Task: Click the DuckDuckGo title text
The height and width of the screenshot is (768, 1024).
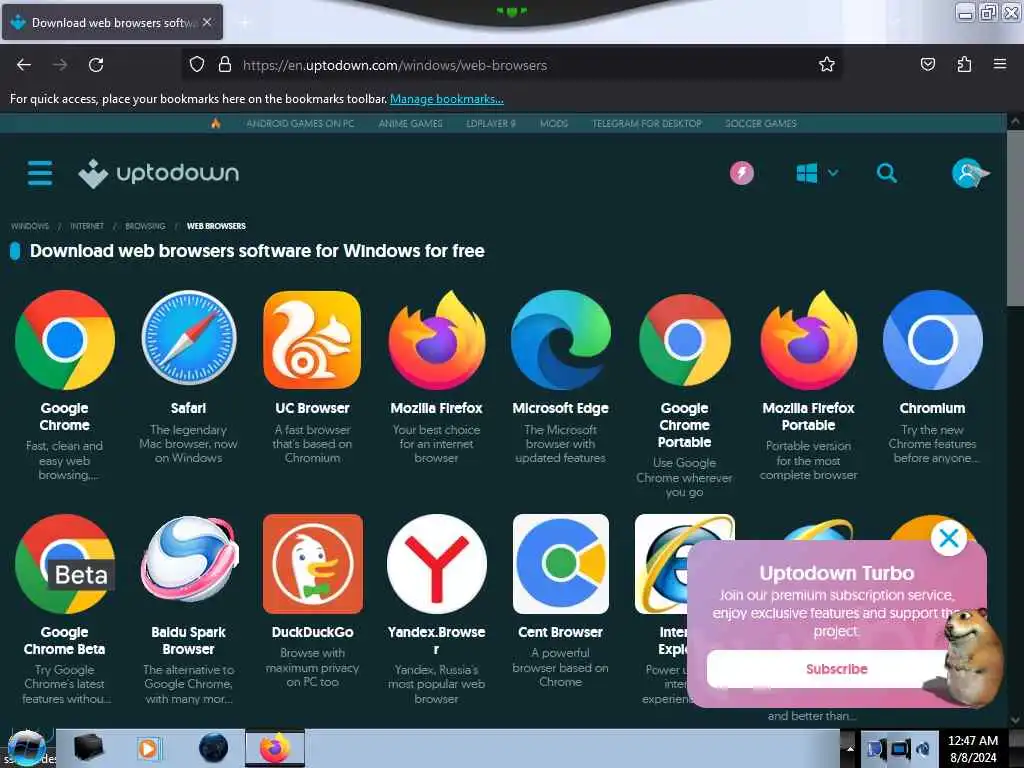Action: point(312,632)
